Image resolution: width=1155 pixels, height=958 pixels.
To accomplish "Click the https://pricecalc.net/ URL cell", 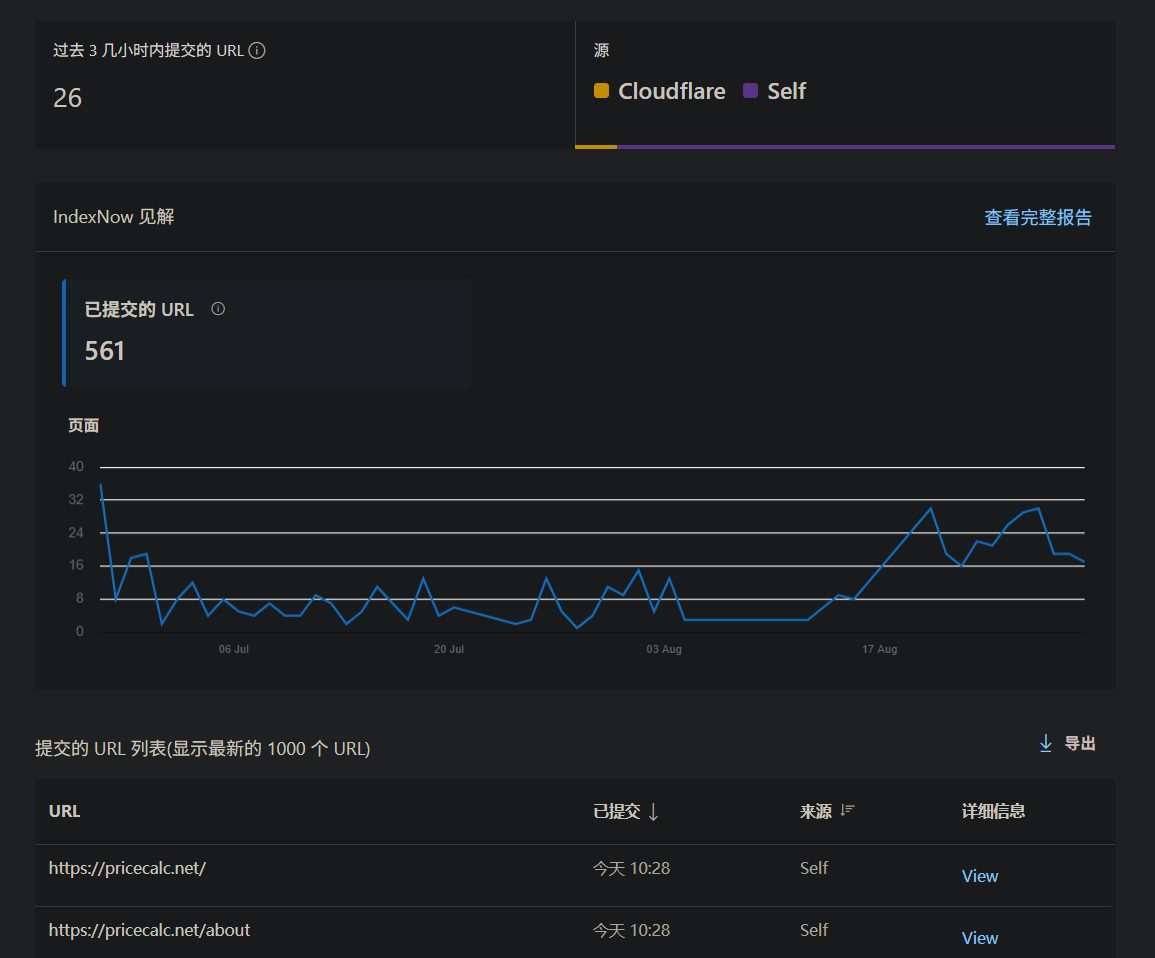I will 127,868.
